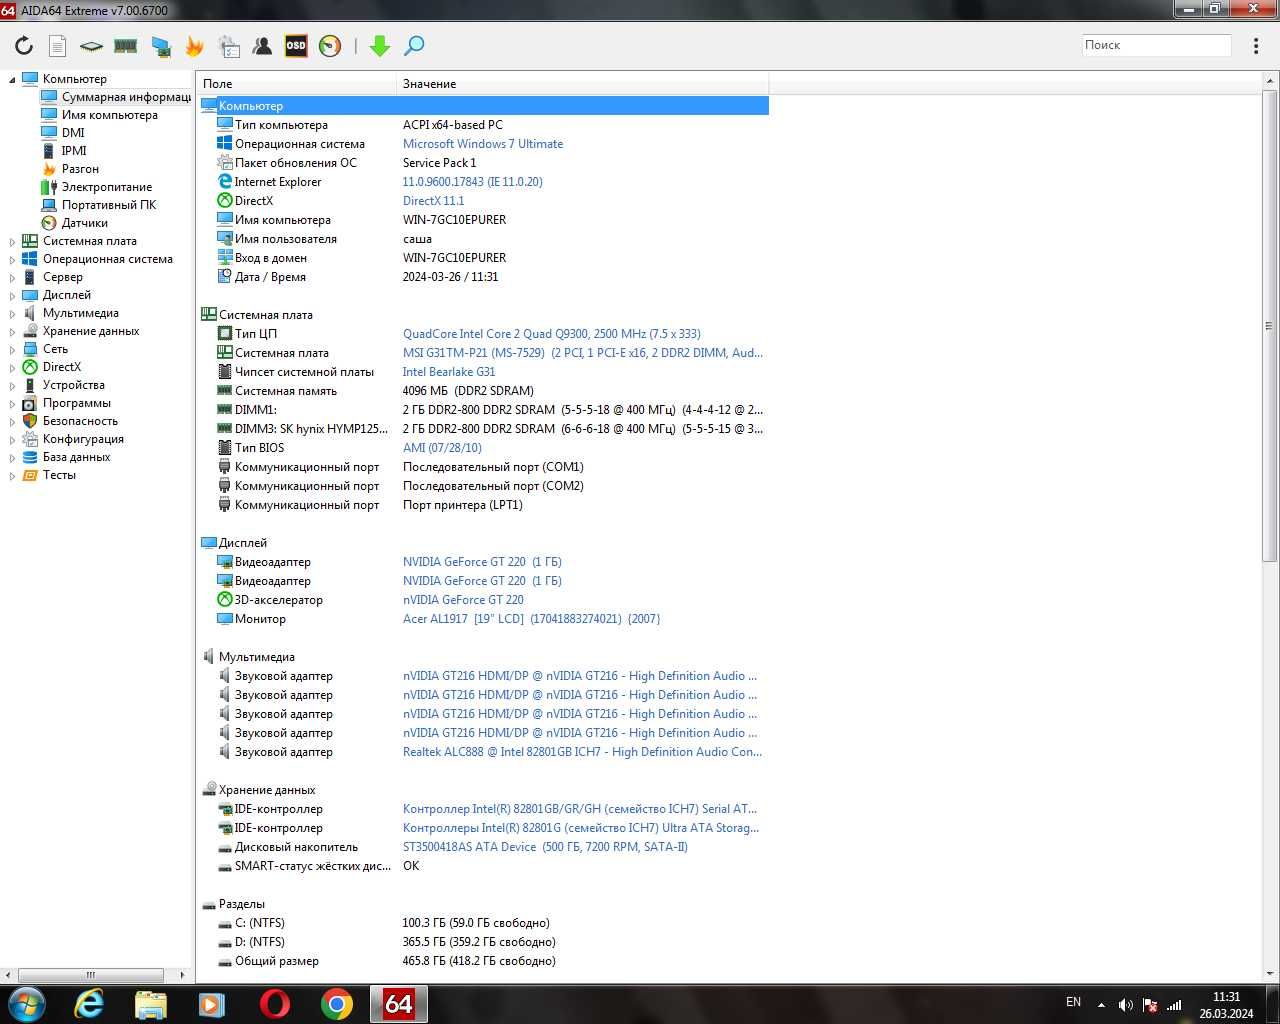Open the nVIDIA GeForce GT 220 3D-accelerator link
Screen dimensions: 1280x1024
(463, 600)
